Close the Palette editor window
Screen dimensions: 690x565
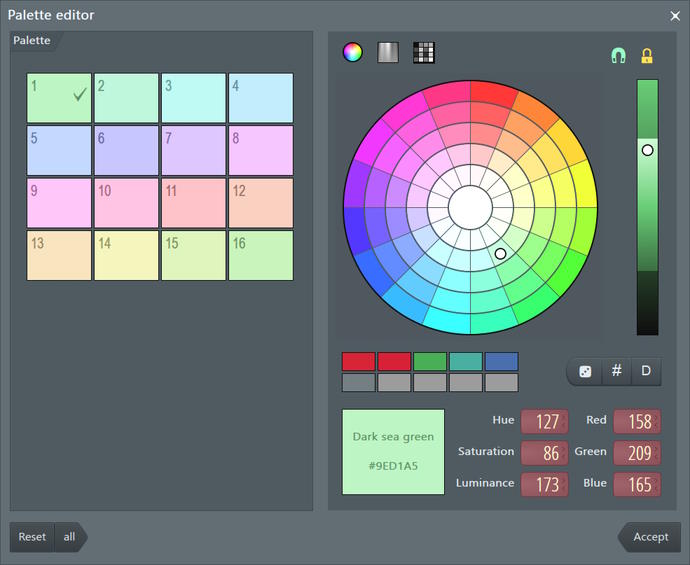674,15
